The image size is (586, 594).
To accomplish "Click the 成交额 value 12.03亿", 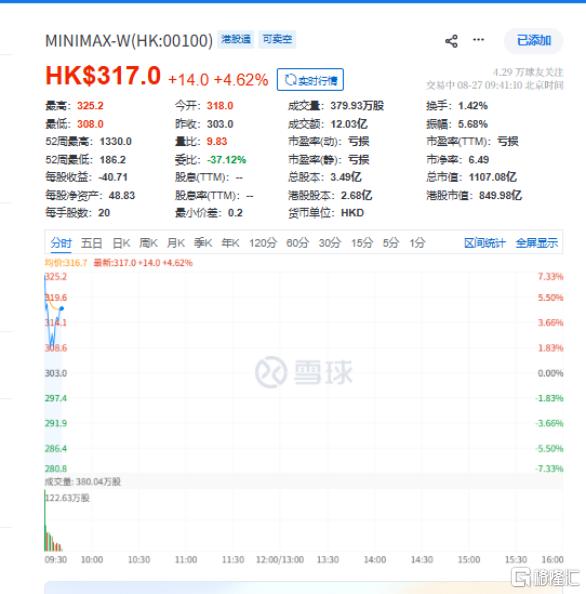I will tap(349, 124).
